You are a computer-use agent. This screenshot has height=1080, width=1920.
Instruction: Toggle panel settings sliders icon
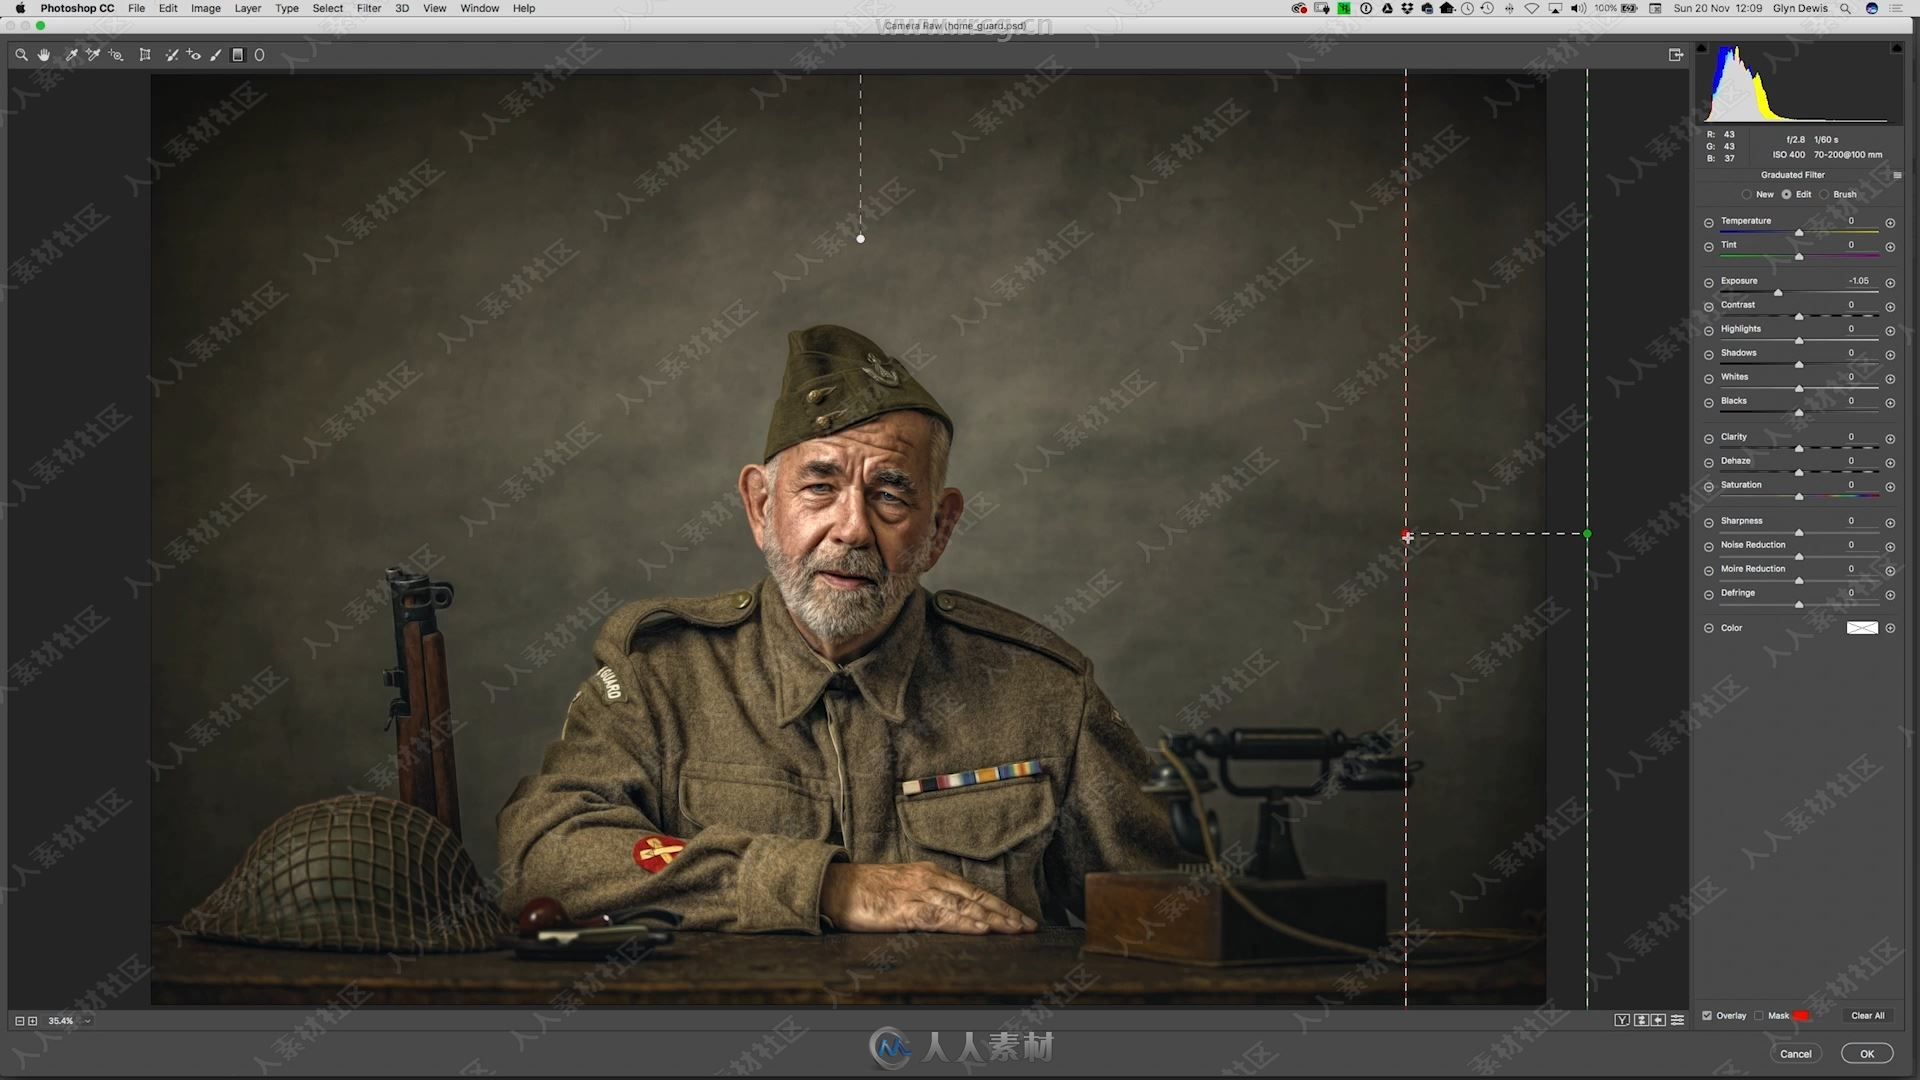[x=1677, y=1020]
